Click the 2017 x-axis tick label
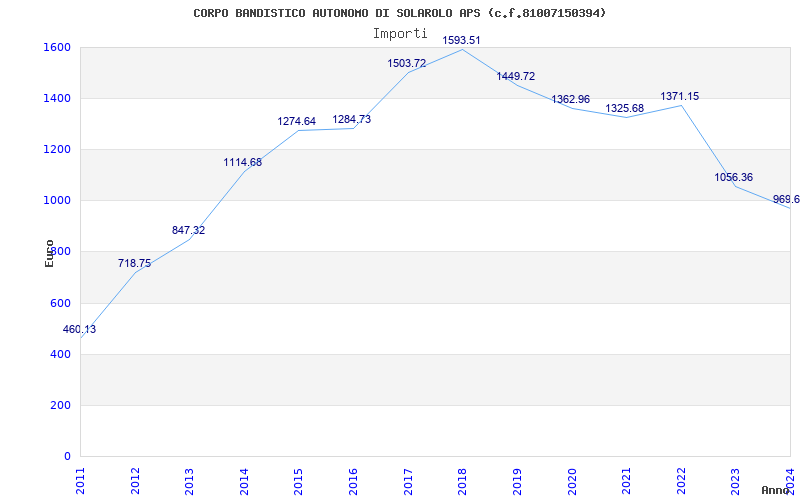 point(408,481)
